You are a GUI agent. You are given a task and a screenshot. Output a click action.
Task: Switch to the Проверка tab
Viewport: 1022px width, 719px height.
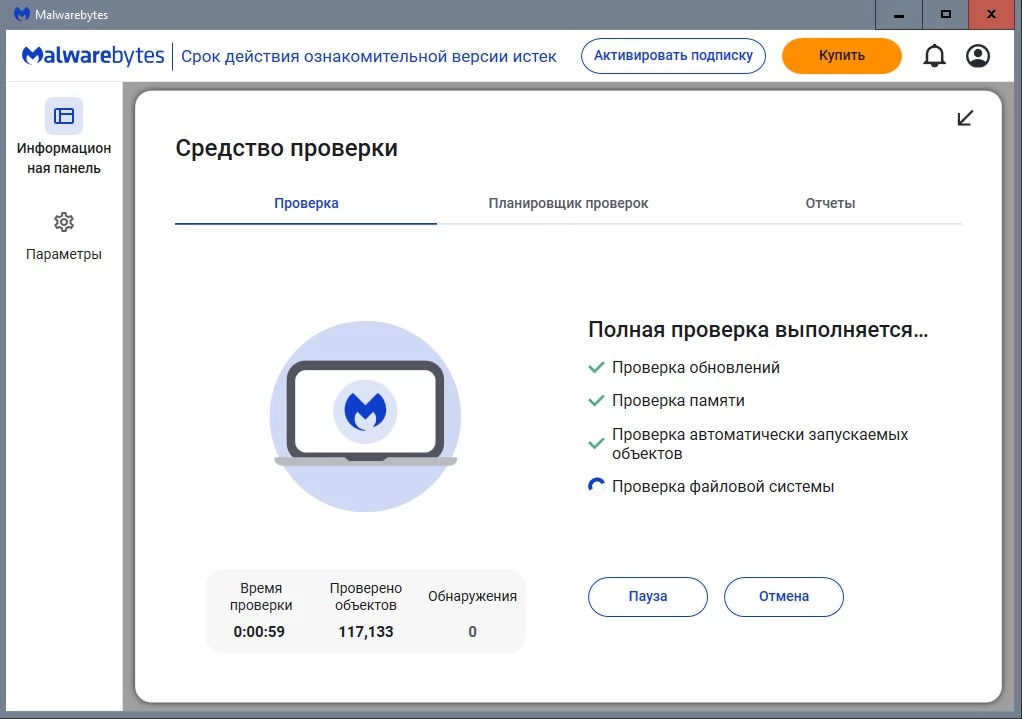(306, 203)
